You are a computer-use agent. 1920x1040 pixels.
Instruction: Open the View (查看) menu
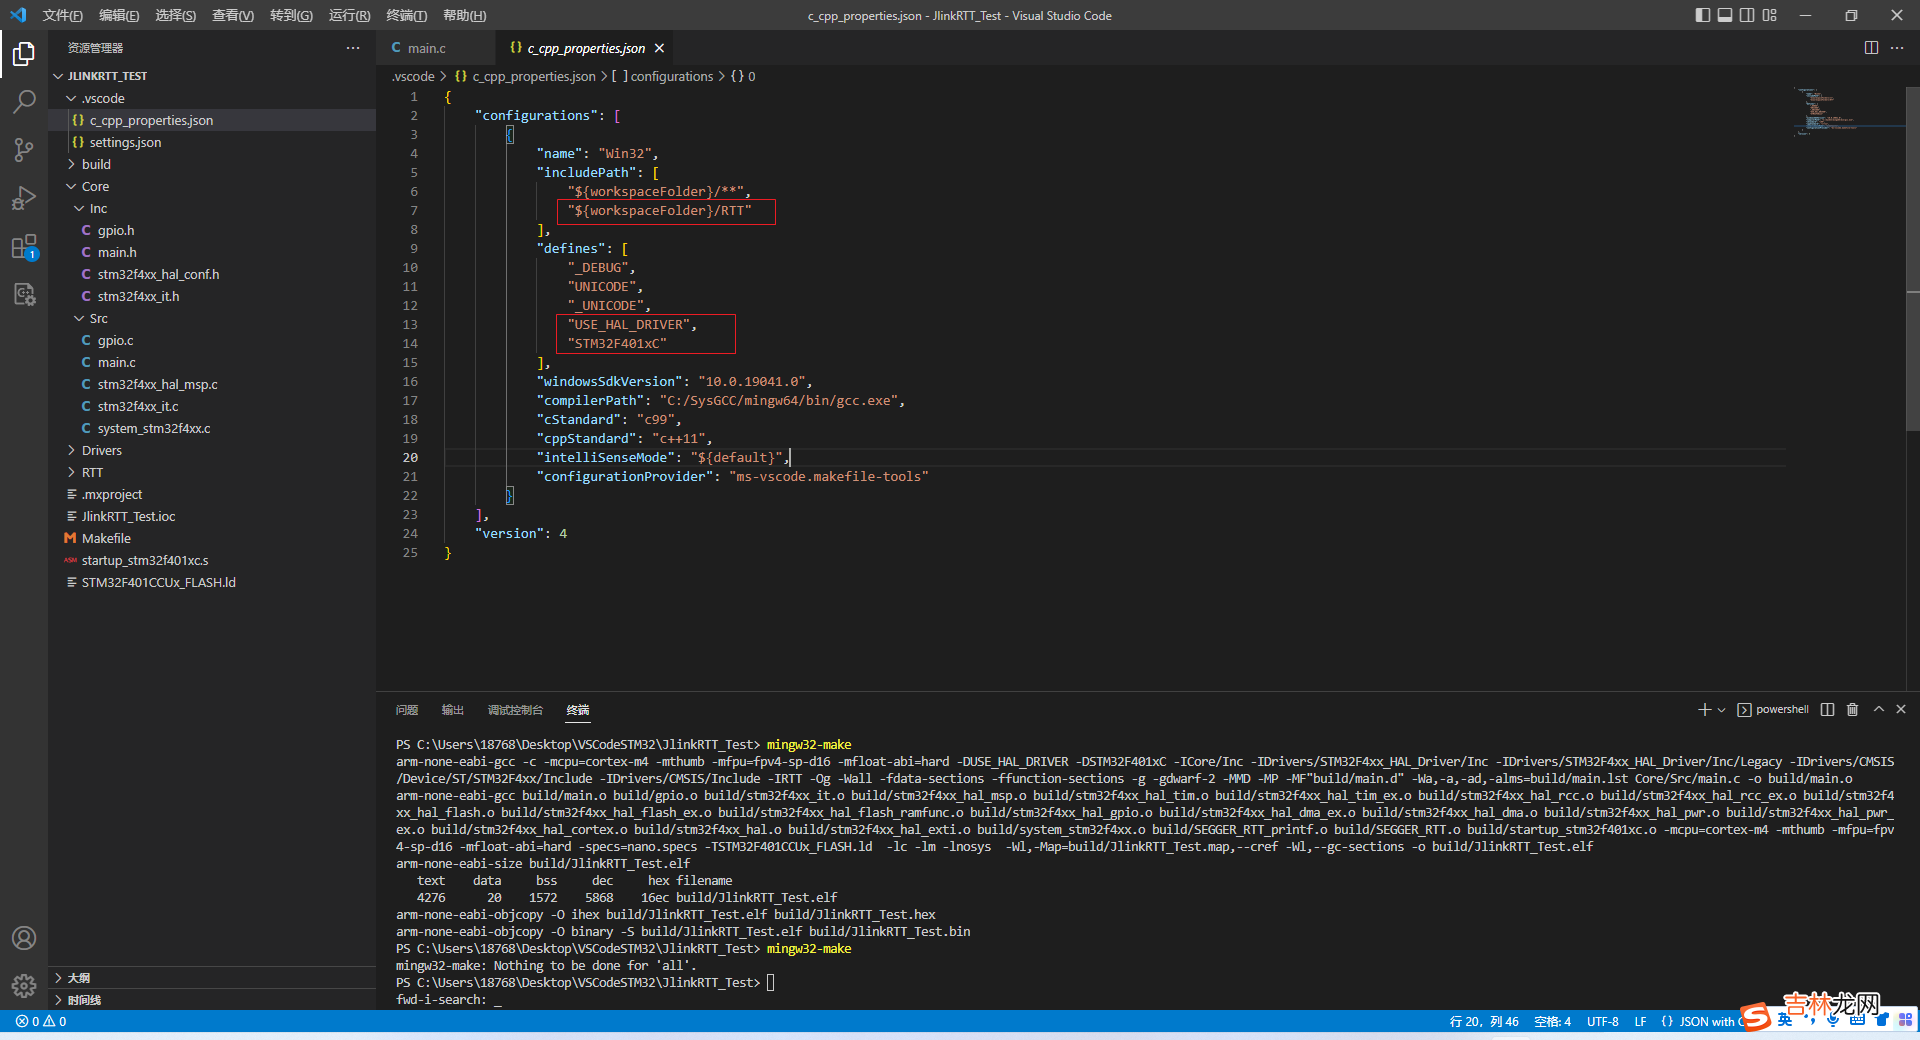tap(233, 15)
